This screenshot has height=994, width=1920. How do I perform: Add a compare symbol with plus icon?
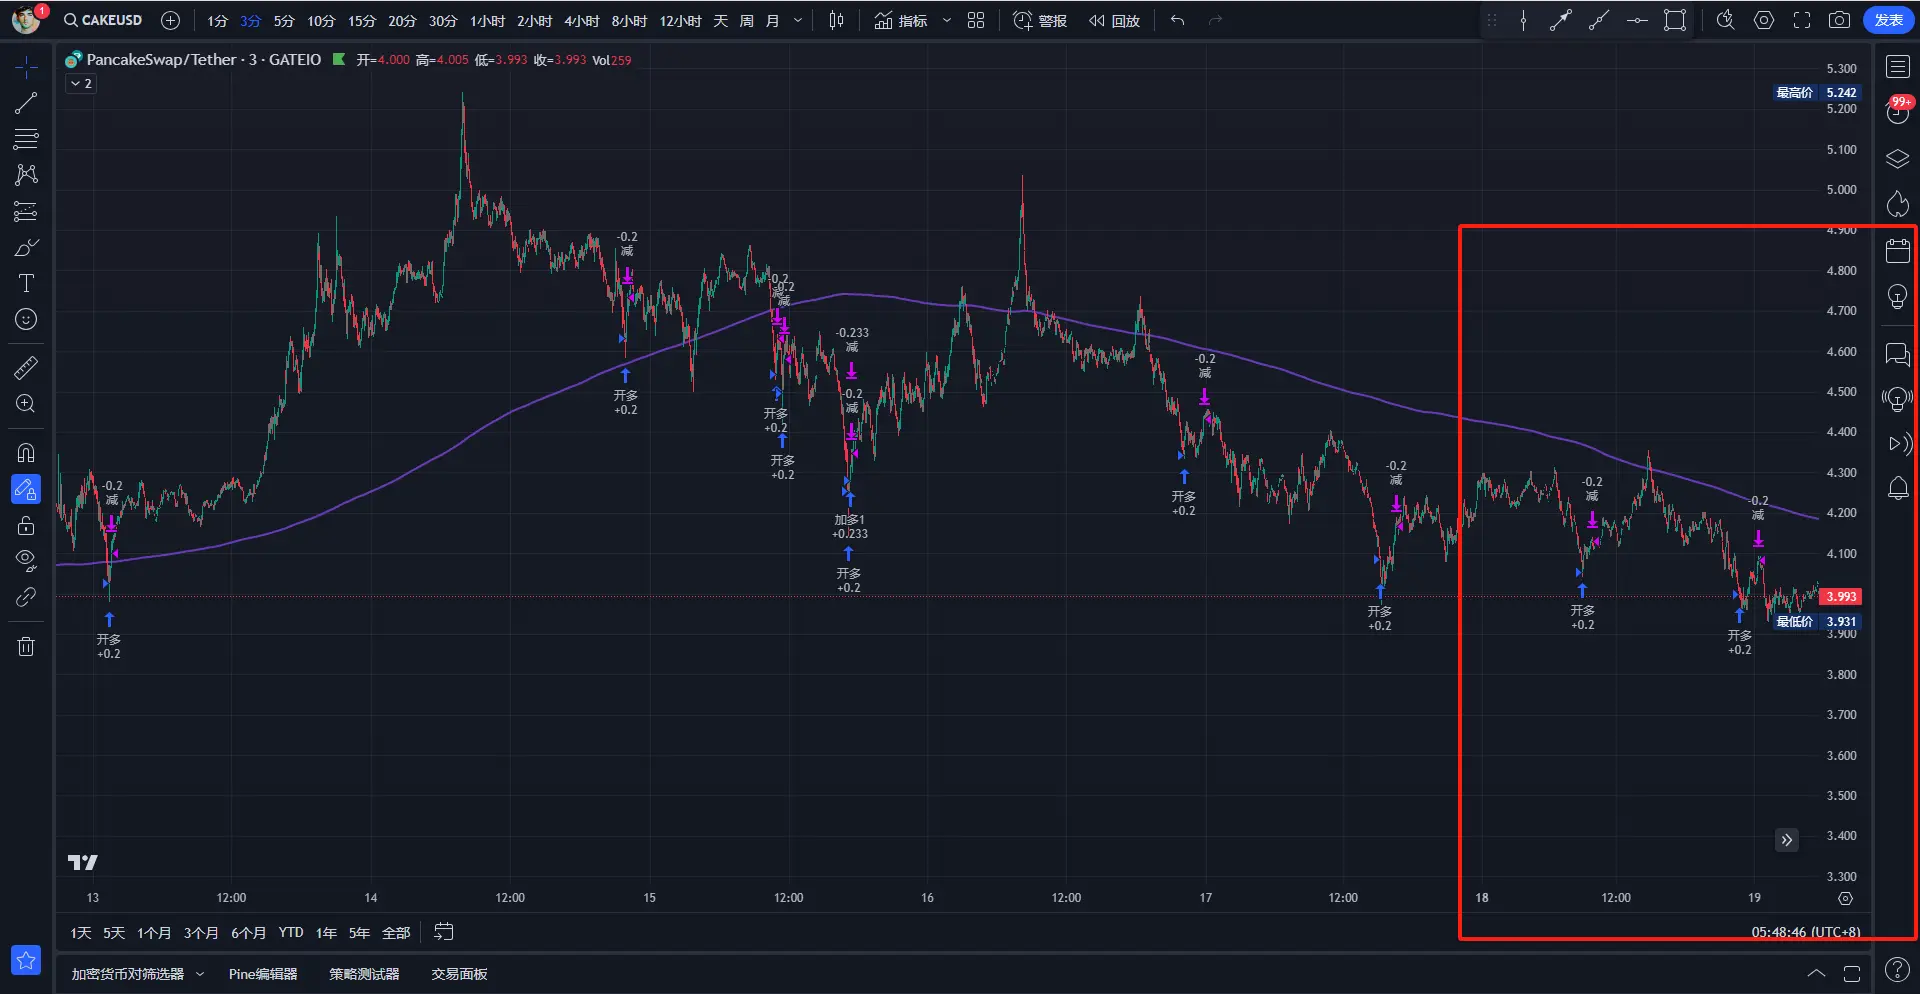click(171, 20)
